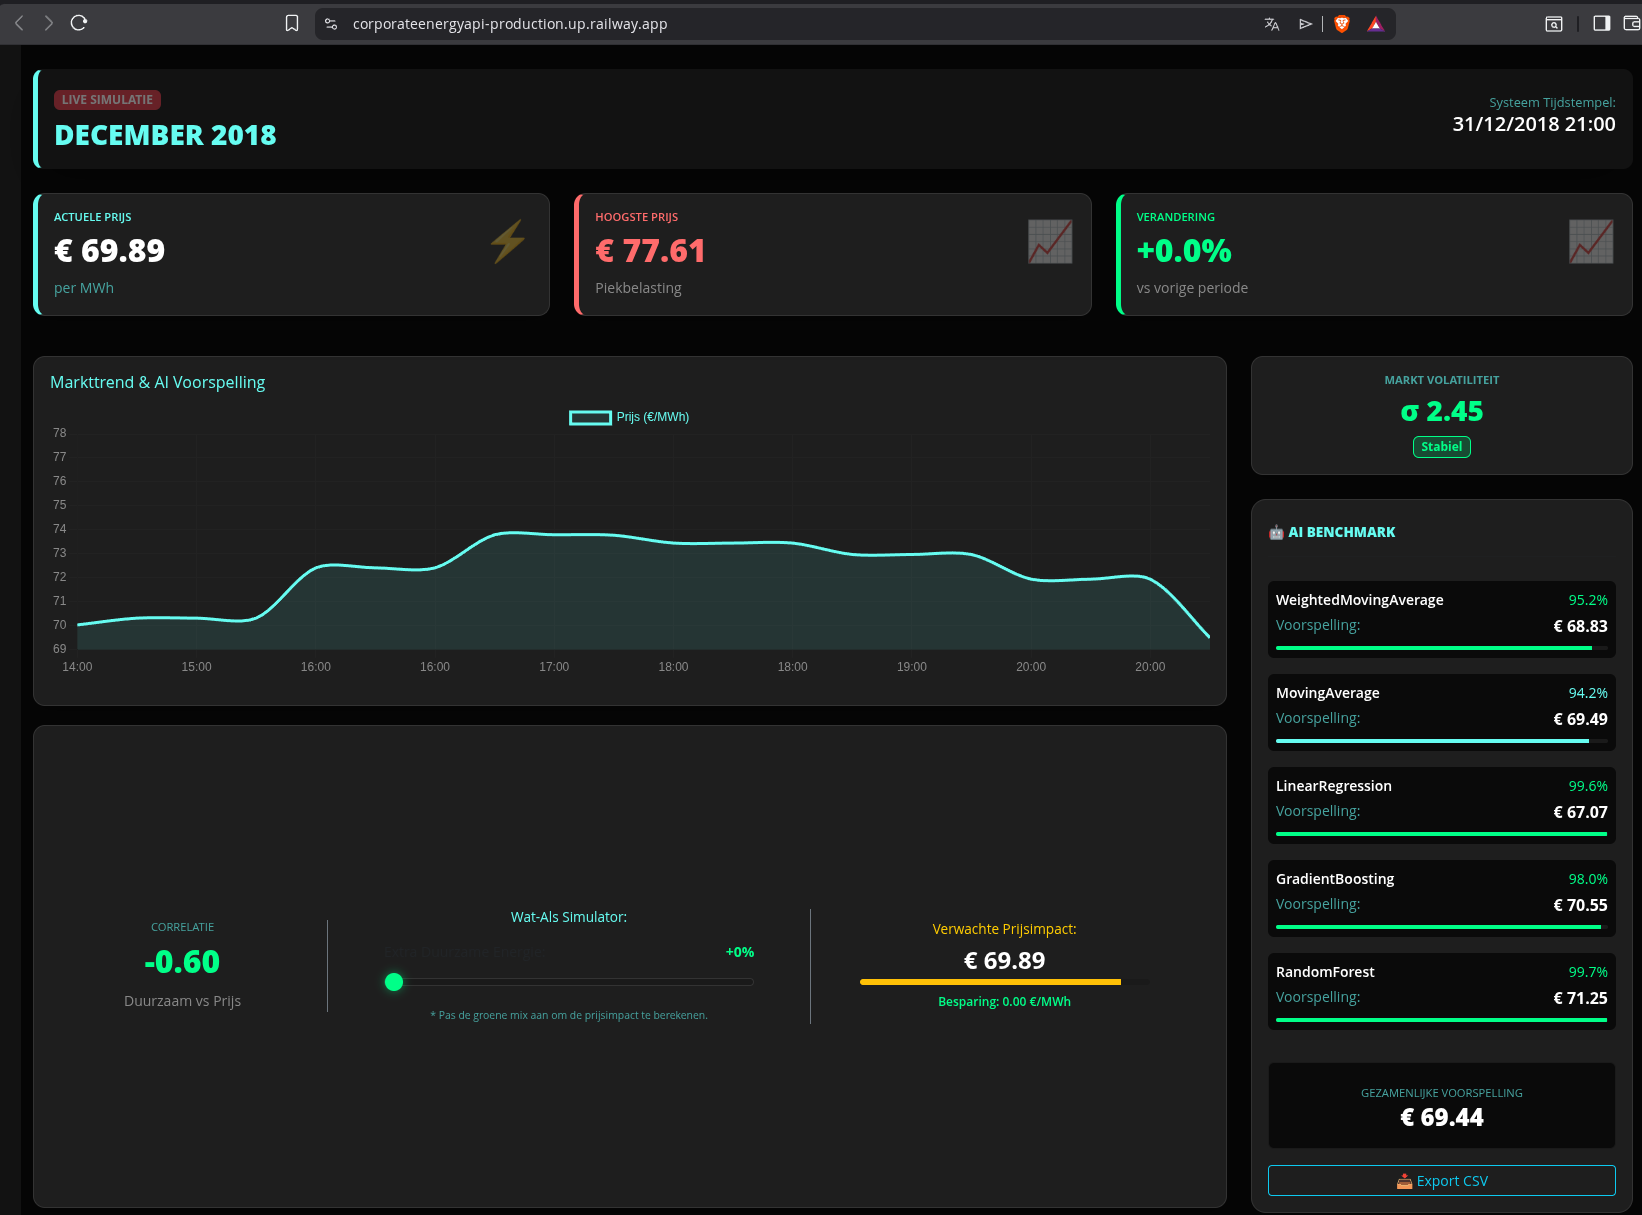This screenshot has height=1215, width=1642.
Task: Open Brave Rewards with the triangle icon
Action: pos(1375,23)
